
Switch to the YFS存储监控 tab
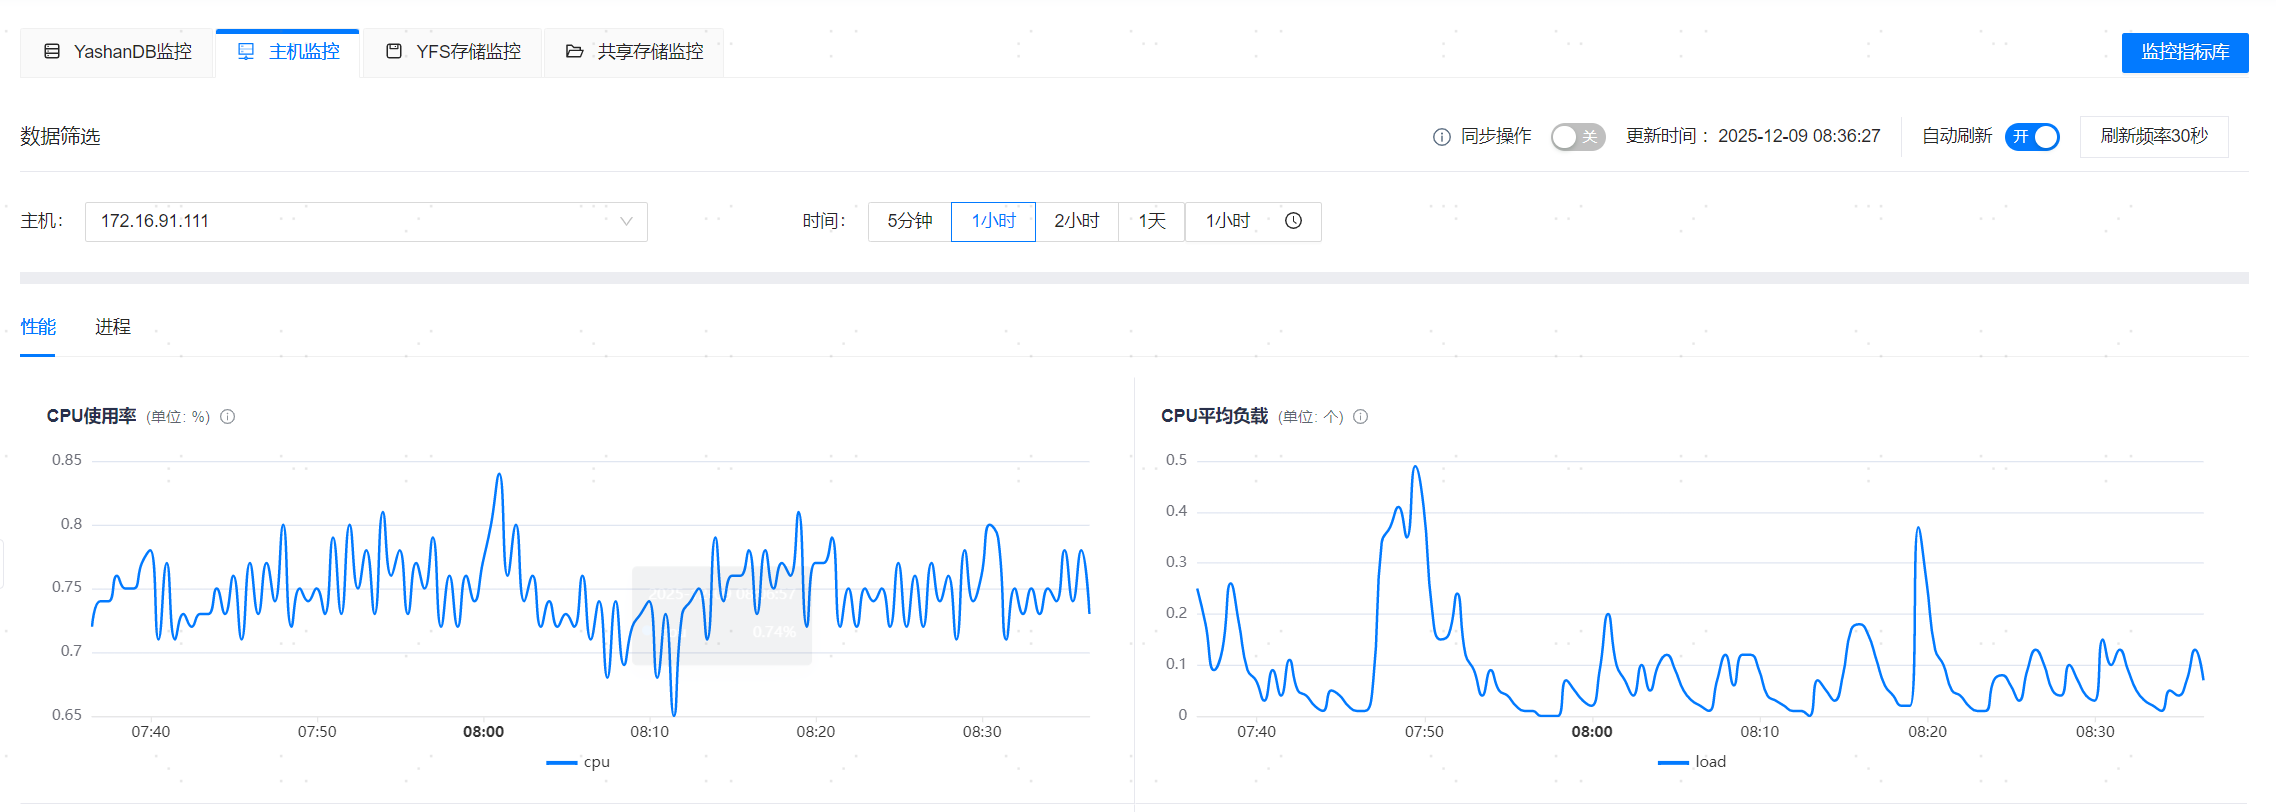453,52
